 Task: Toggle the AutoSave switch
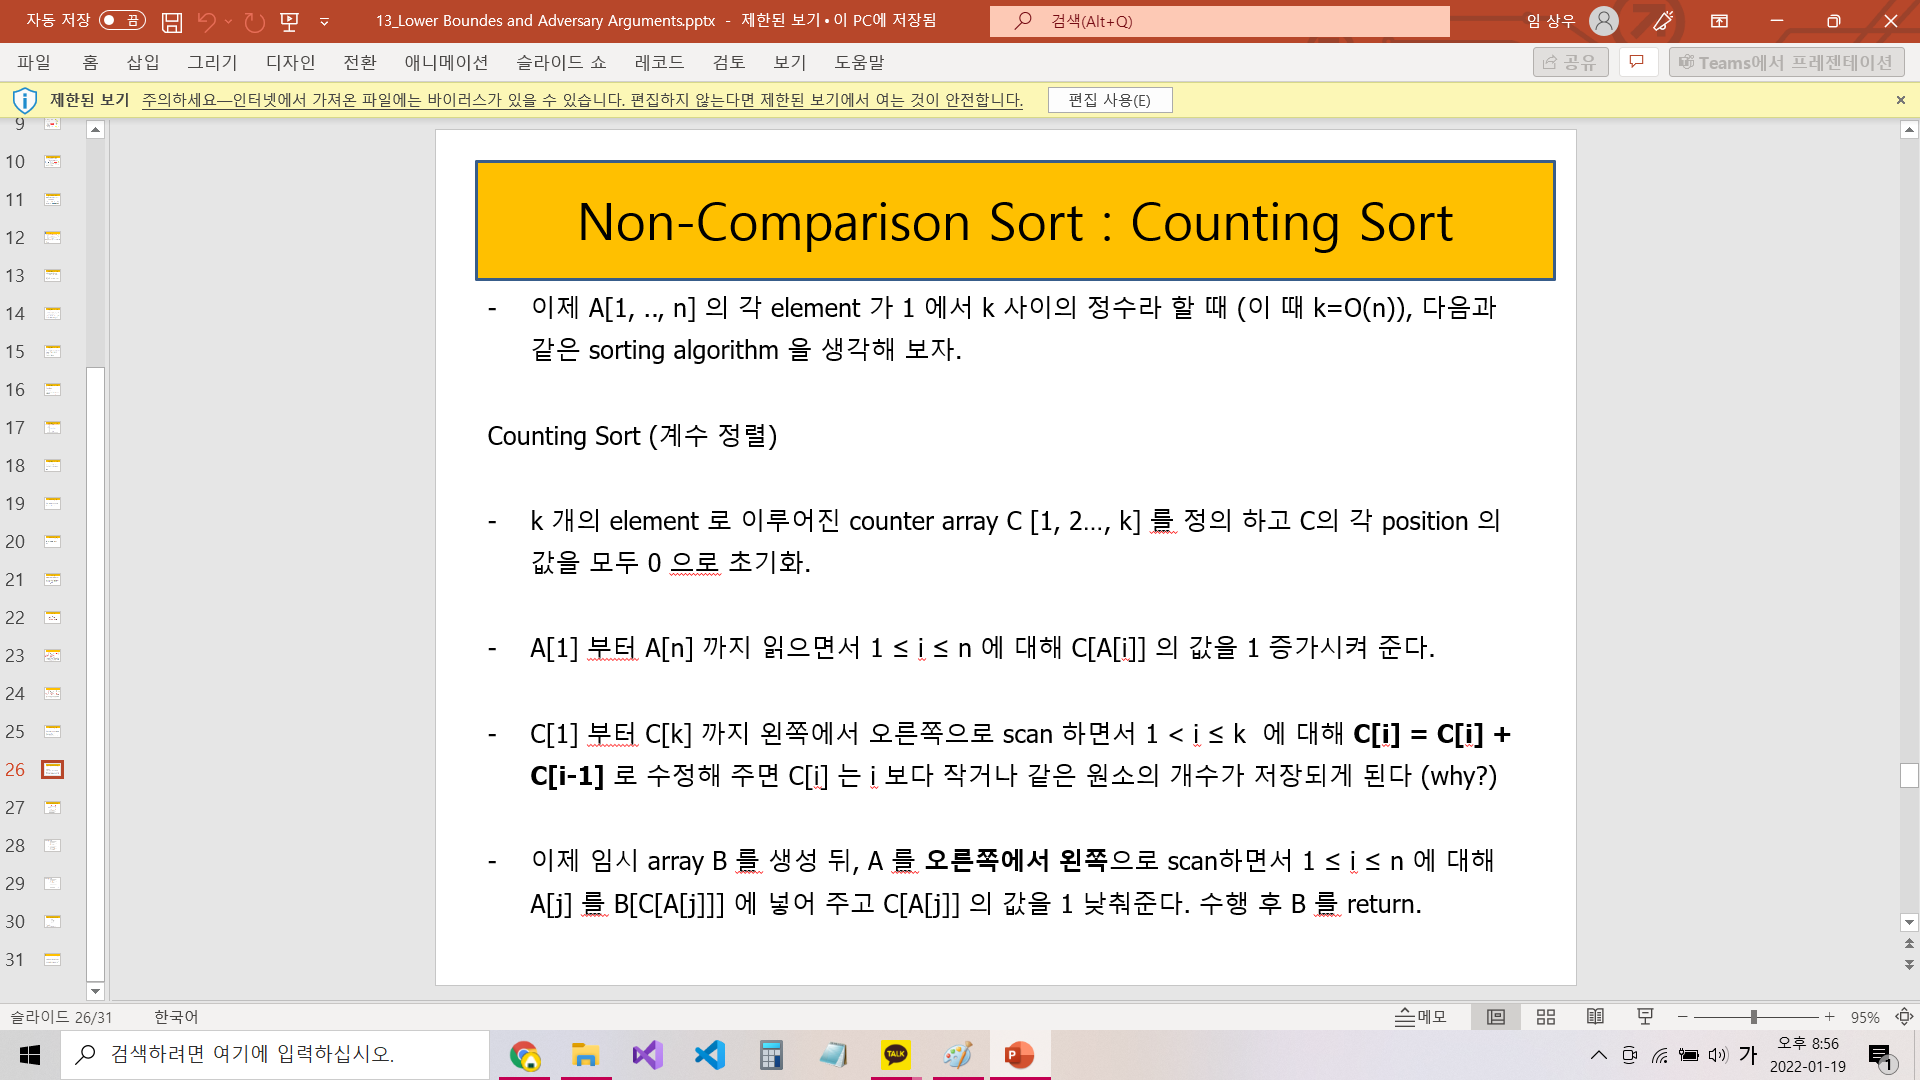(122, 21)
